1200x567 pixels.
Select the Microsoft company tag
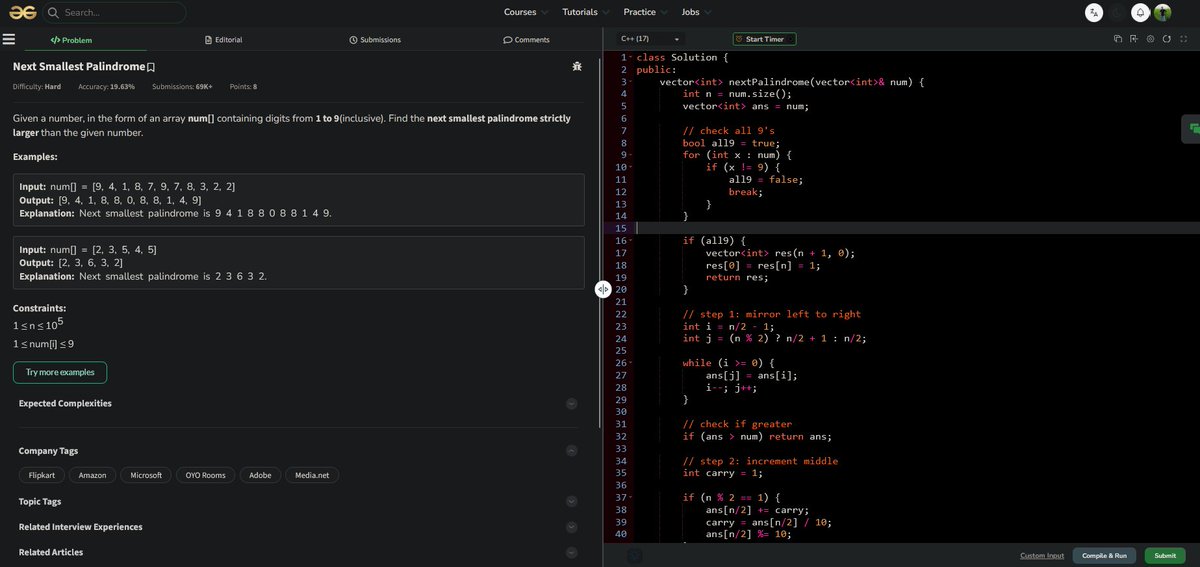(146, 475)
